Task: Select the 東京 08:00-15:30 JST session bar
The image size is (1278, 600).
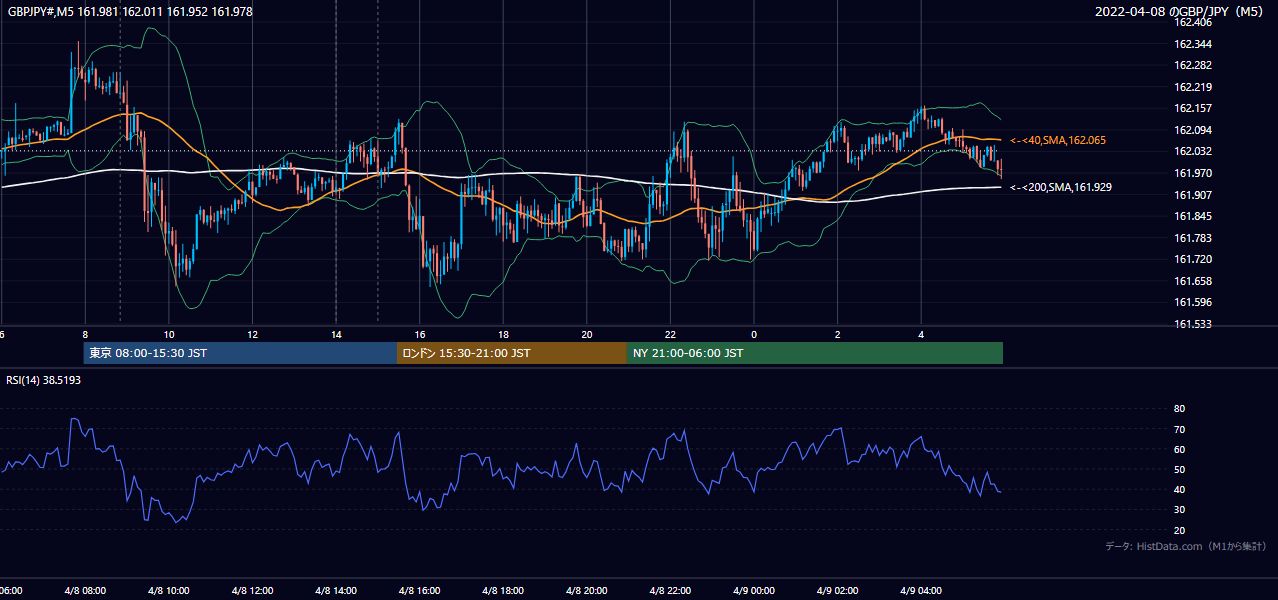Action: pyautogui.click(x=240, y=353)
